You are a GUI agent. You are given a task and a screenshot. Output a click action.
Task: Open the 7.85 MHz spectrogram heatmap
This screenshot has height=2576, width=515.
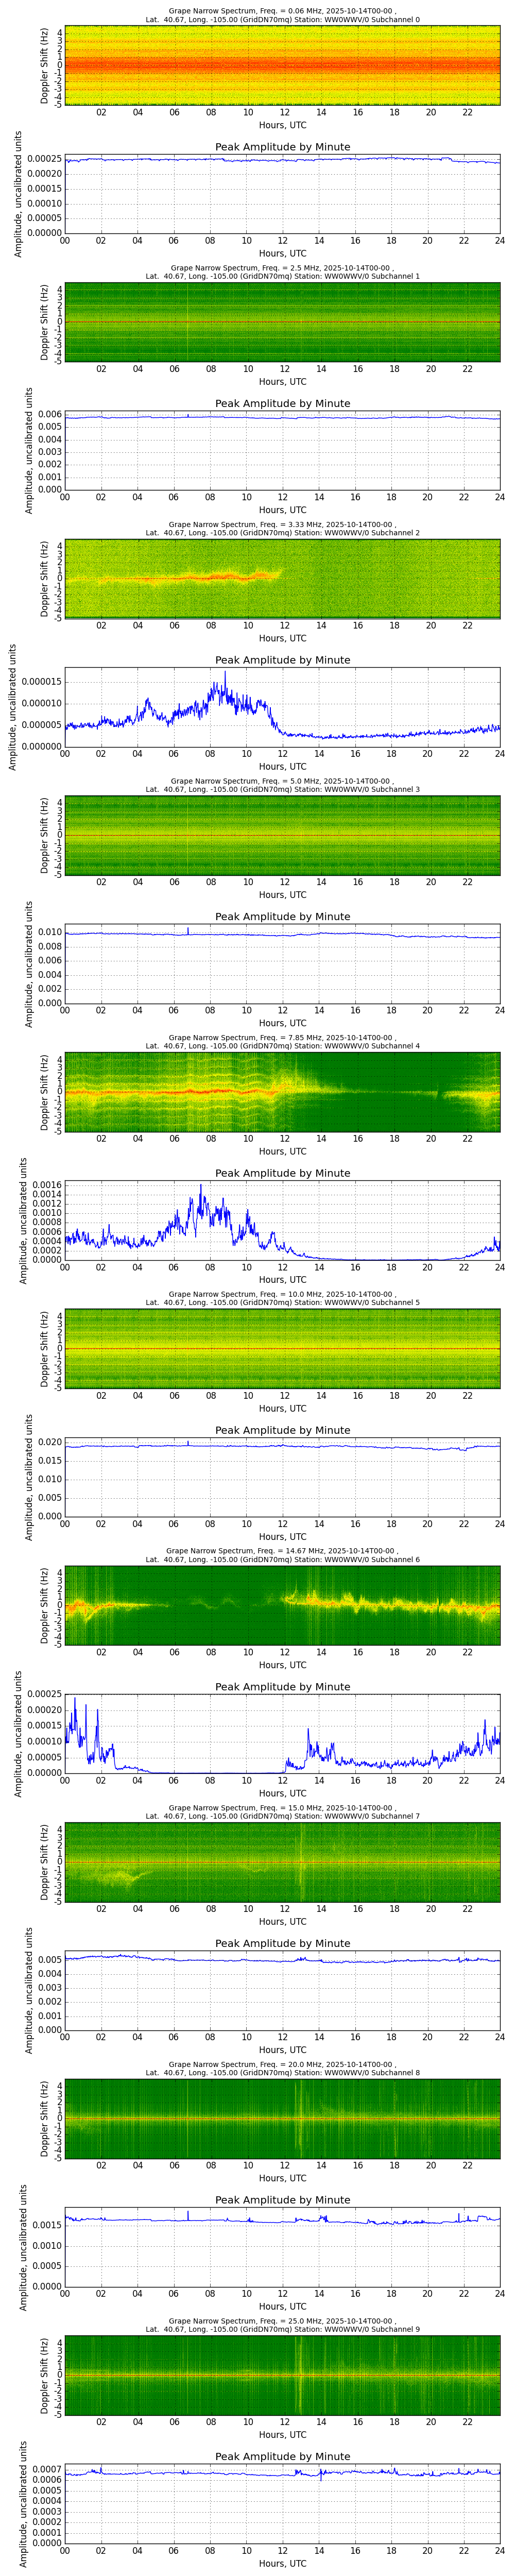282,1091
